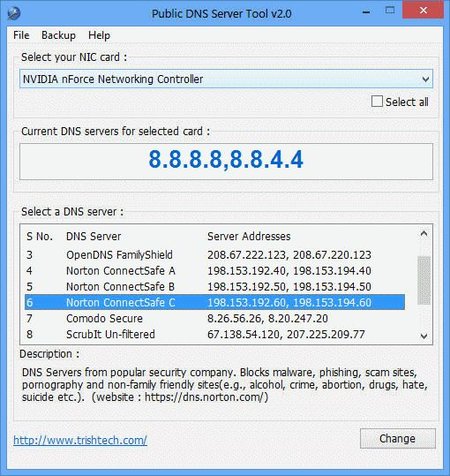Open the Help menu
The width and height of the screenshot is (450, 476).
[x=99, y=35]
